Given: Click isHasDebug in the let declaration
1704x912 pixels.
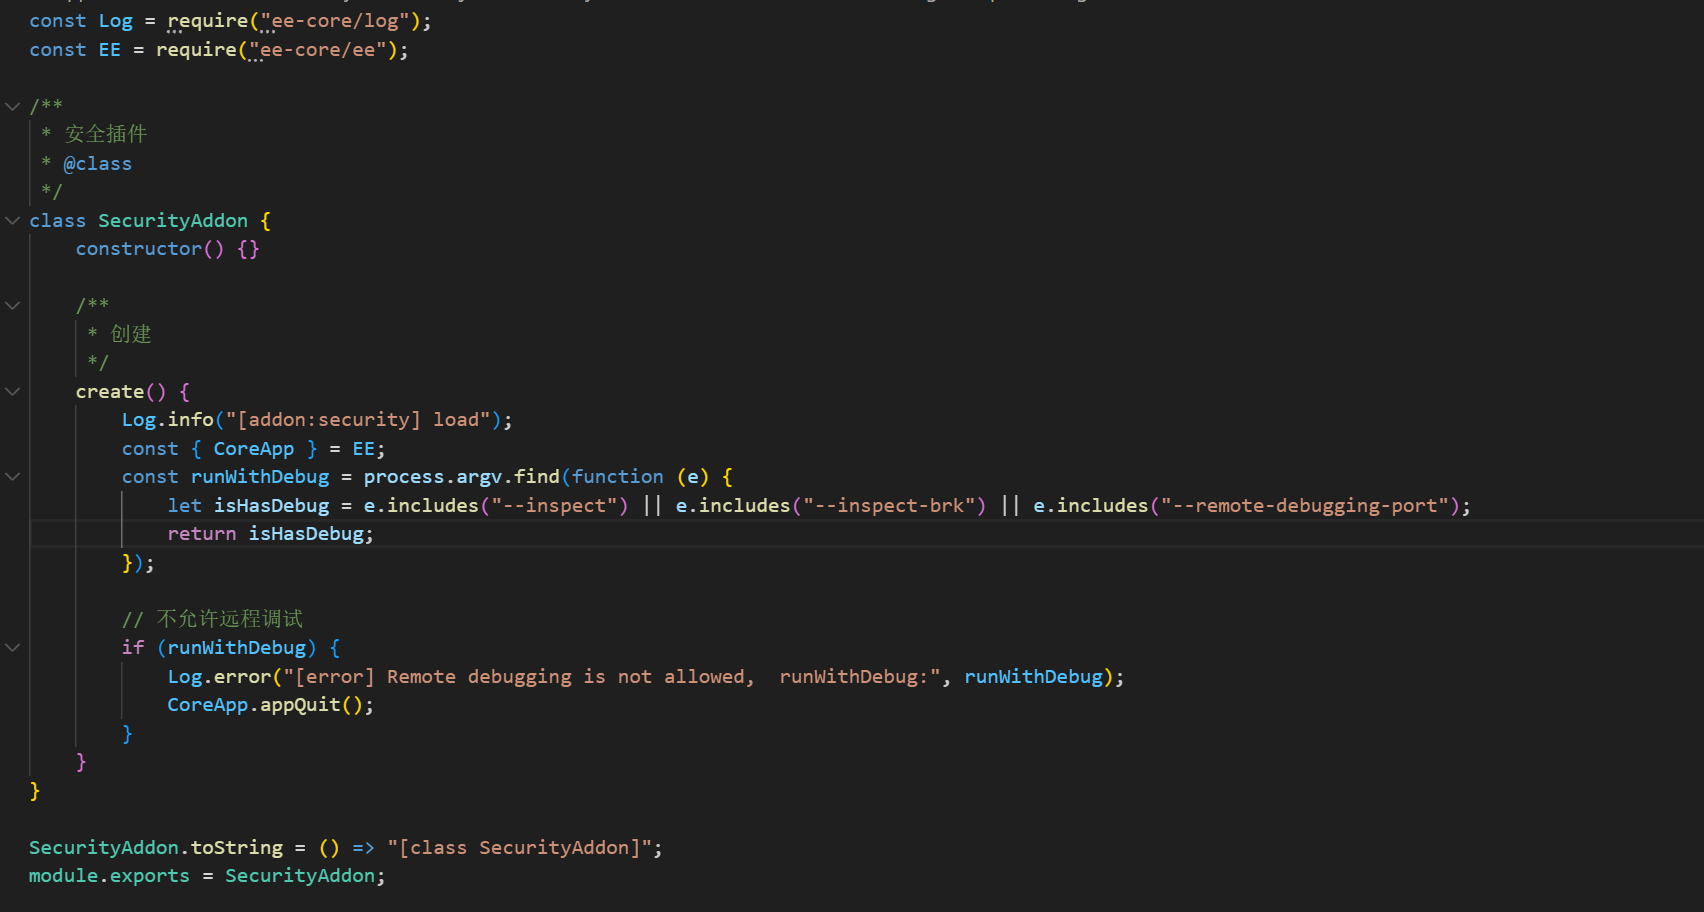Looking at the screenshot, I should tap(272, 505).
